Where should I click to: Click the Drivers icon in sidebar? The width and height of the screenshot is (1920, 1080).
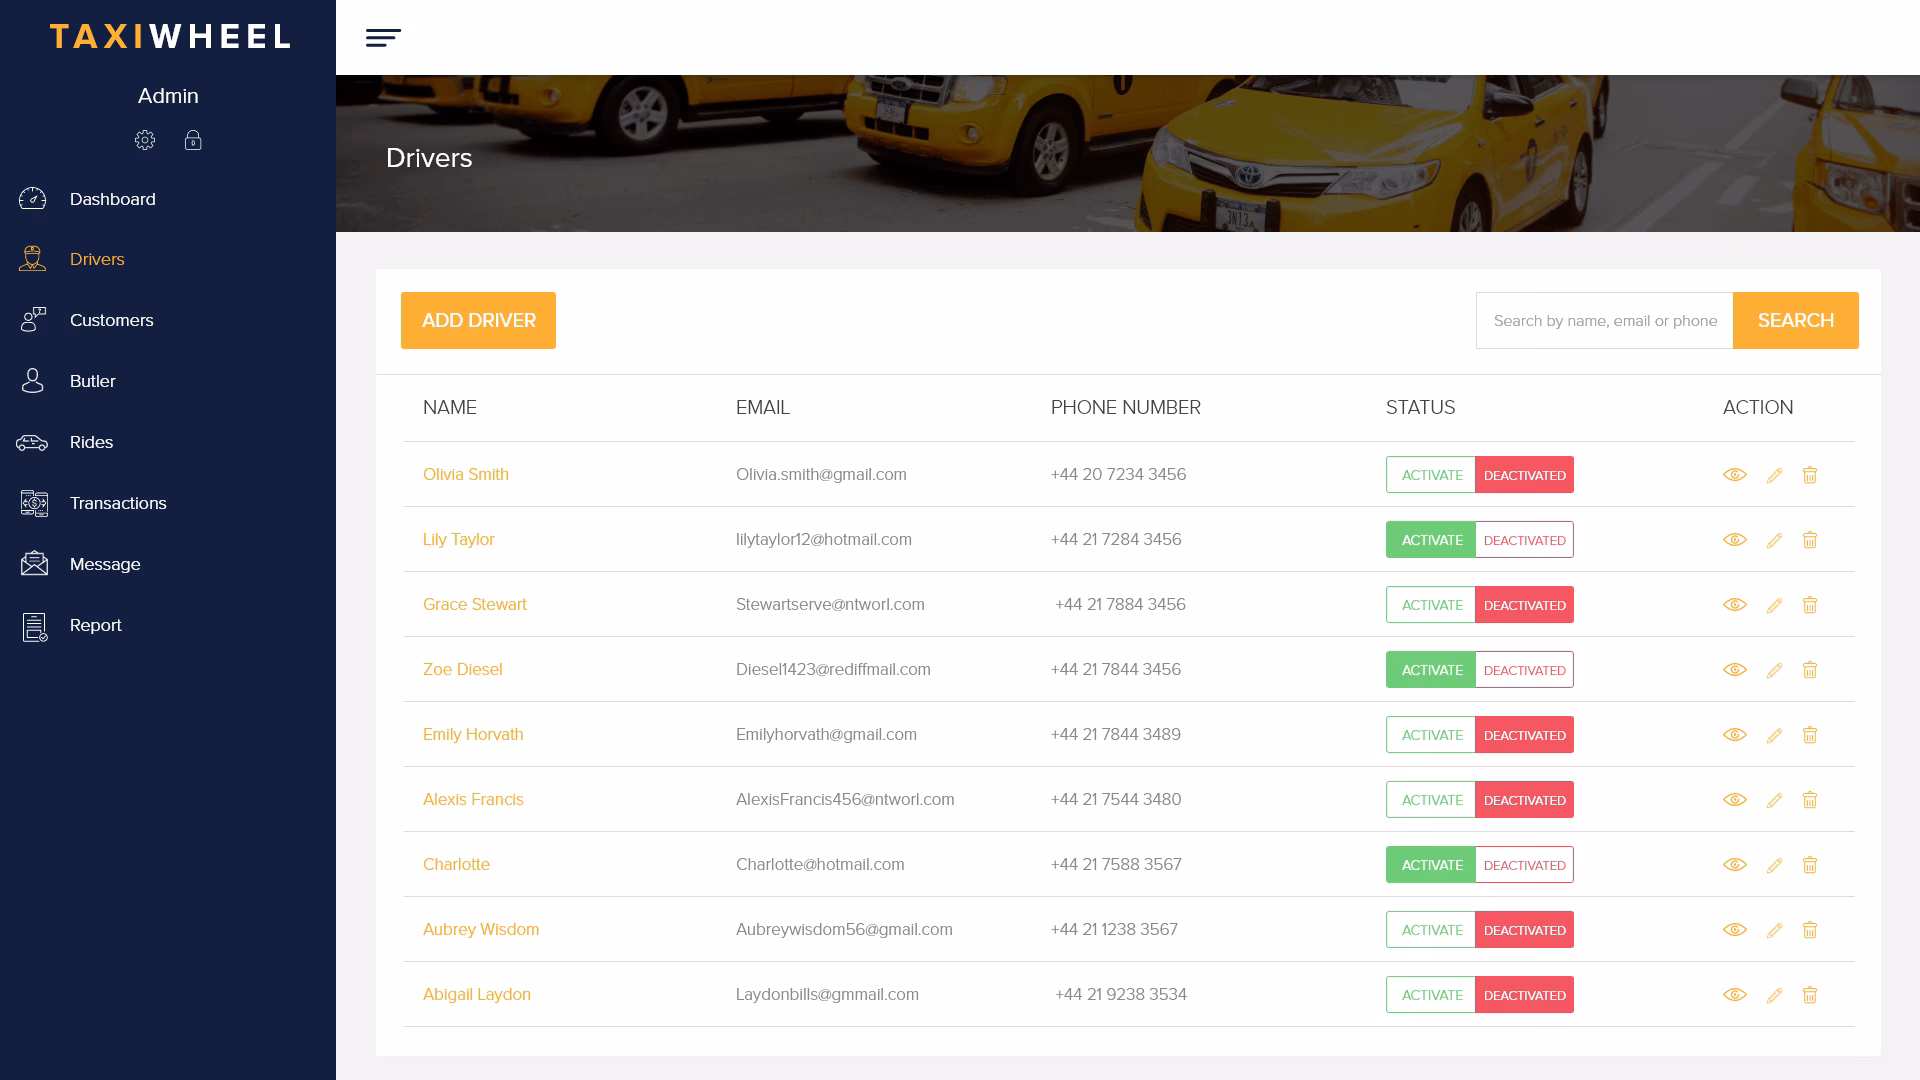33,259
